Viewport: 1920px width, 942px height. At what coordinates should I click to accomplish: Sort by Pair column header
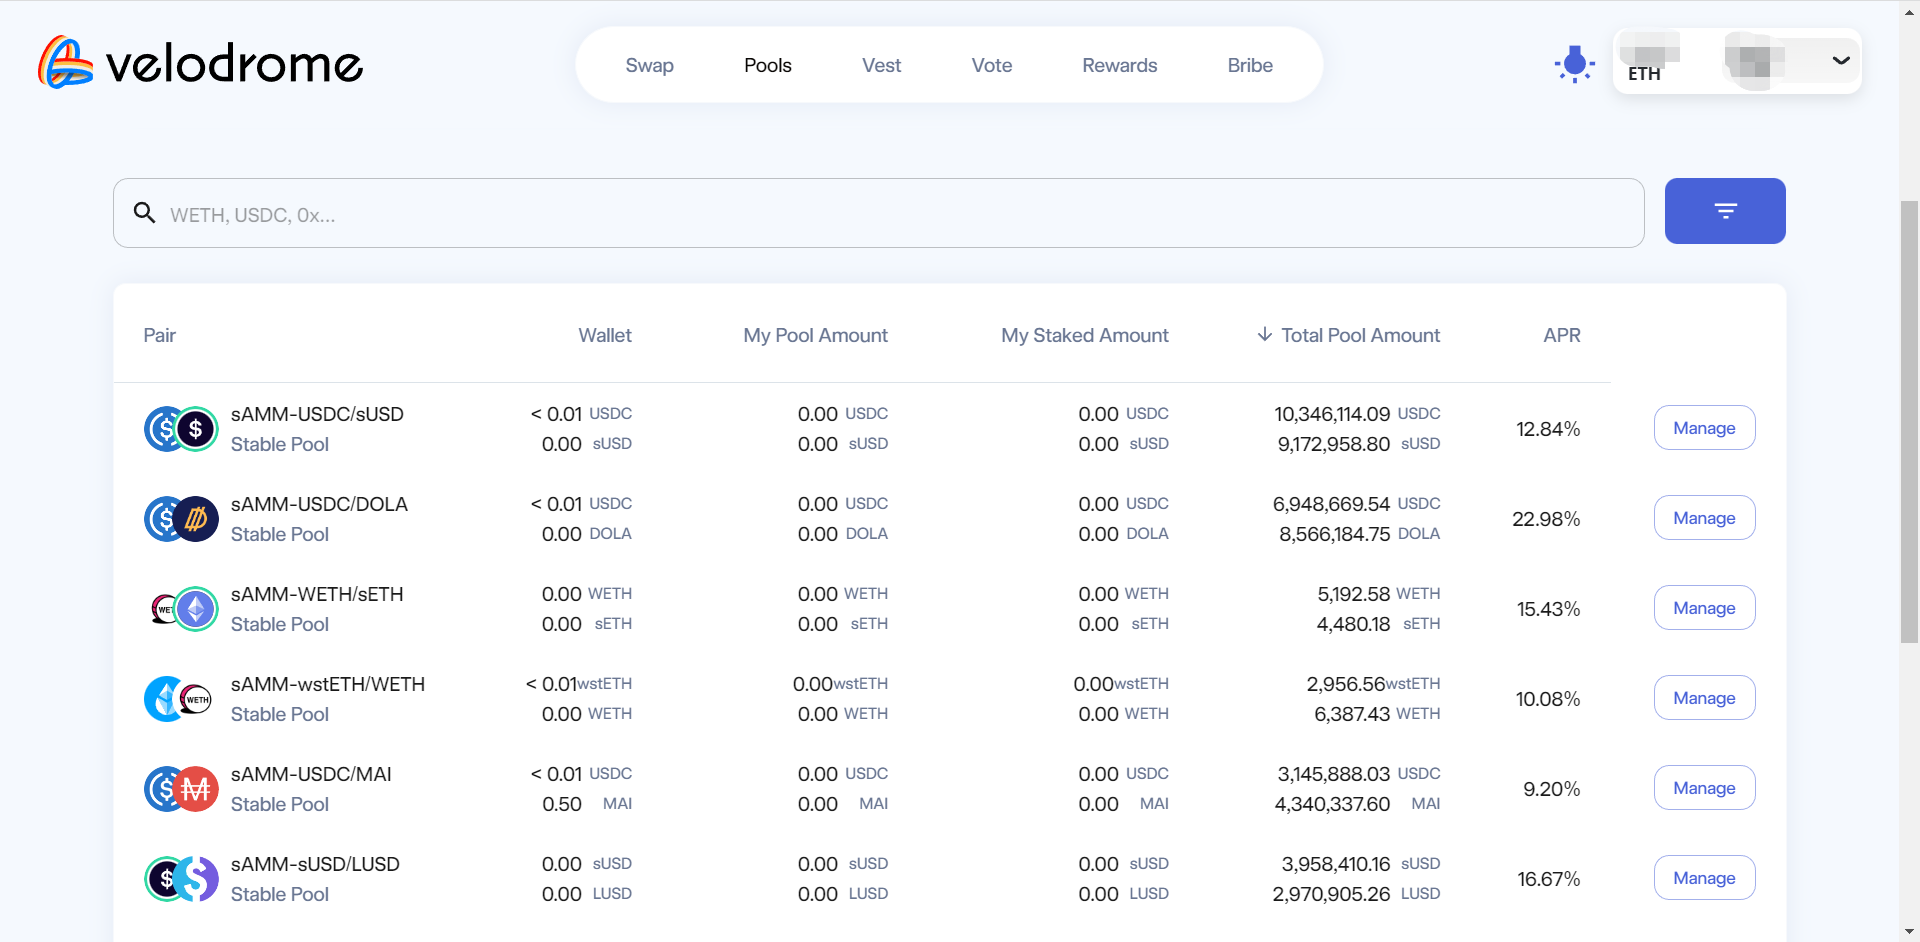(159, 335)
